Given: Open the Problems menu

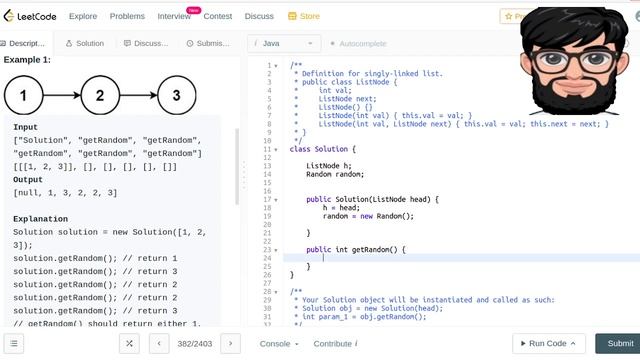Looking at the screenshot, I should pyautogui.click(x=127, y=16).
